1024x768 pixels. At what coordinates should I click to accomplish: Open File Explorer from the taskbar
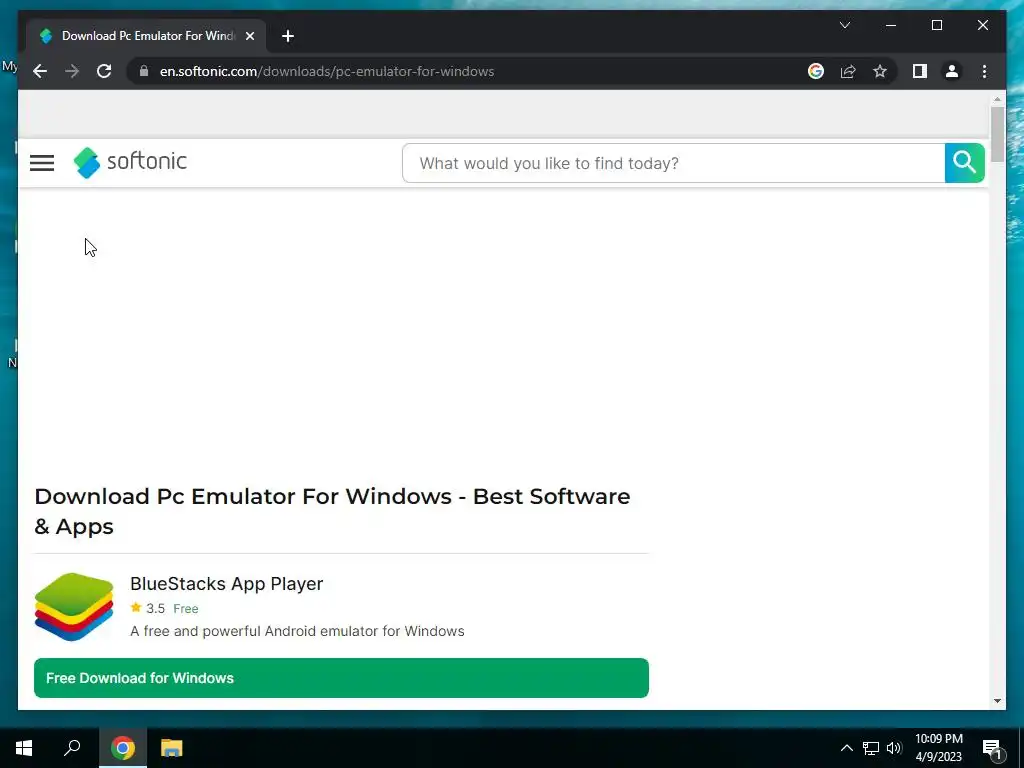(171, 748)
